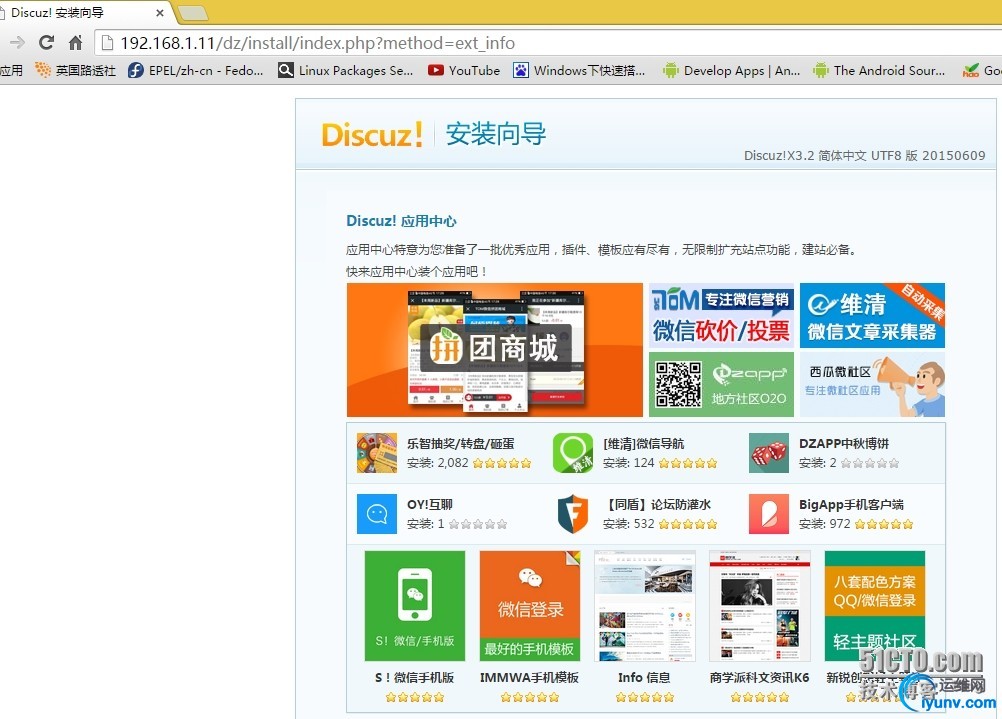Reload the page with the refresh icon

46,43
